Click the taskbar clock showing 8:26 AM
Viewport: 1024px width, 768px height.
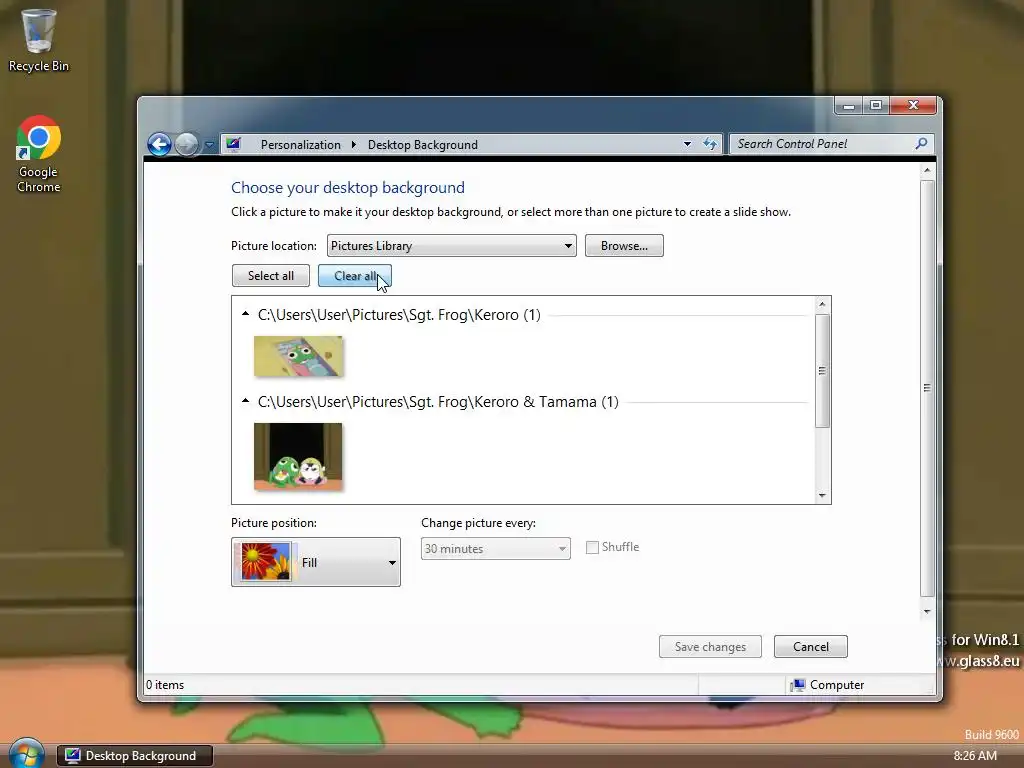tap(975, 756)
